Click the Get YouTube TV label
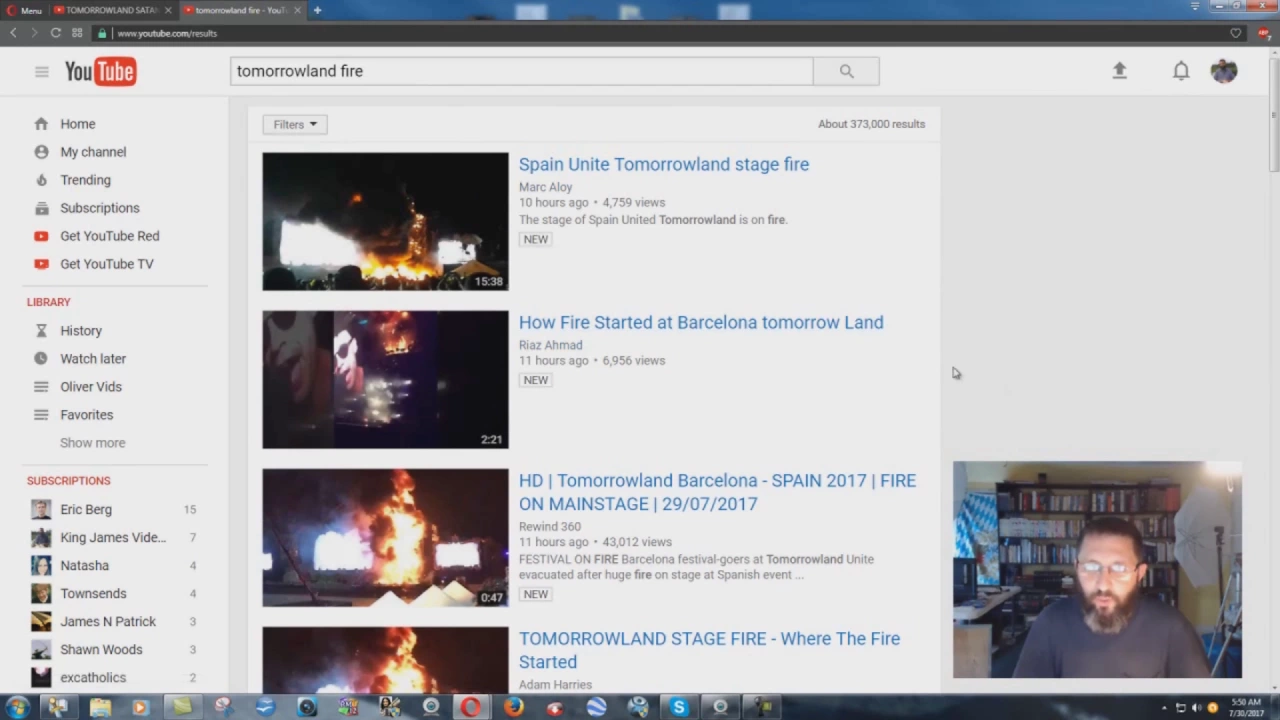The image size is (1280, 720). (x=107, y=264)
